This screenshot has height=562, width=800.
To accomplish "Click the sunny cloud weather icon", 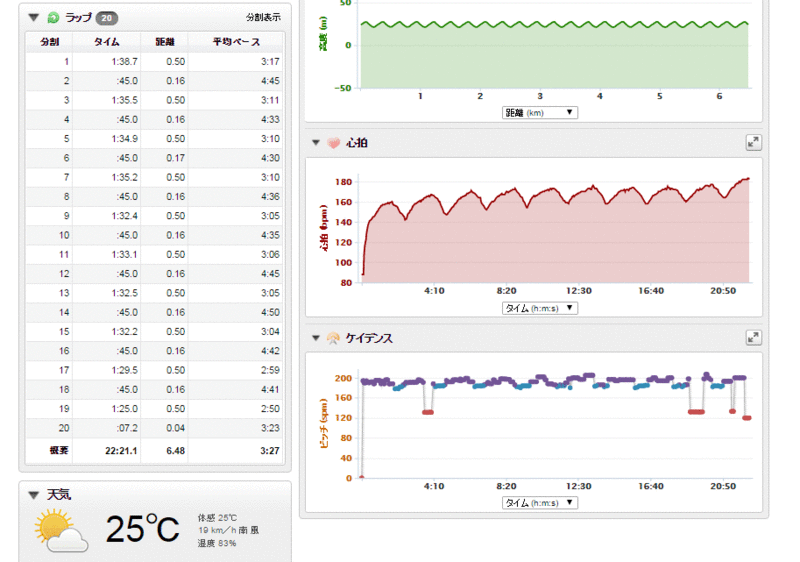I will (x=60, y=530).
